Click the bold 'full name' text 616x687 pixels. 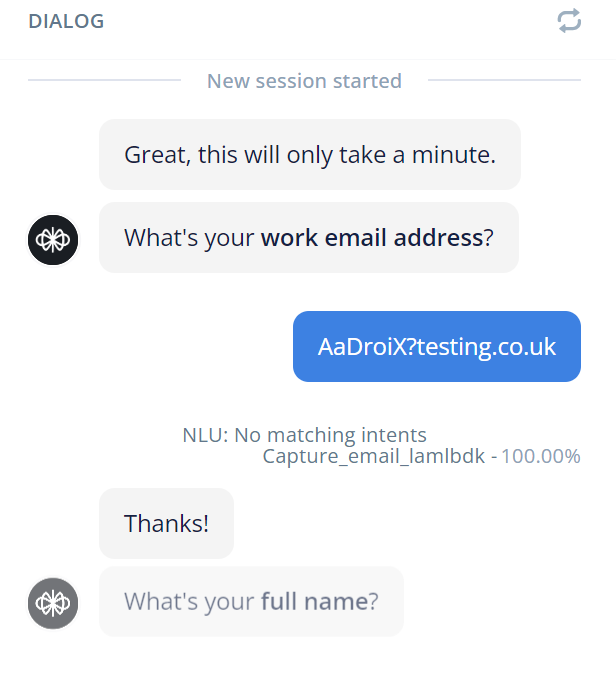(315, 601)
